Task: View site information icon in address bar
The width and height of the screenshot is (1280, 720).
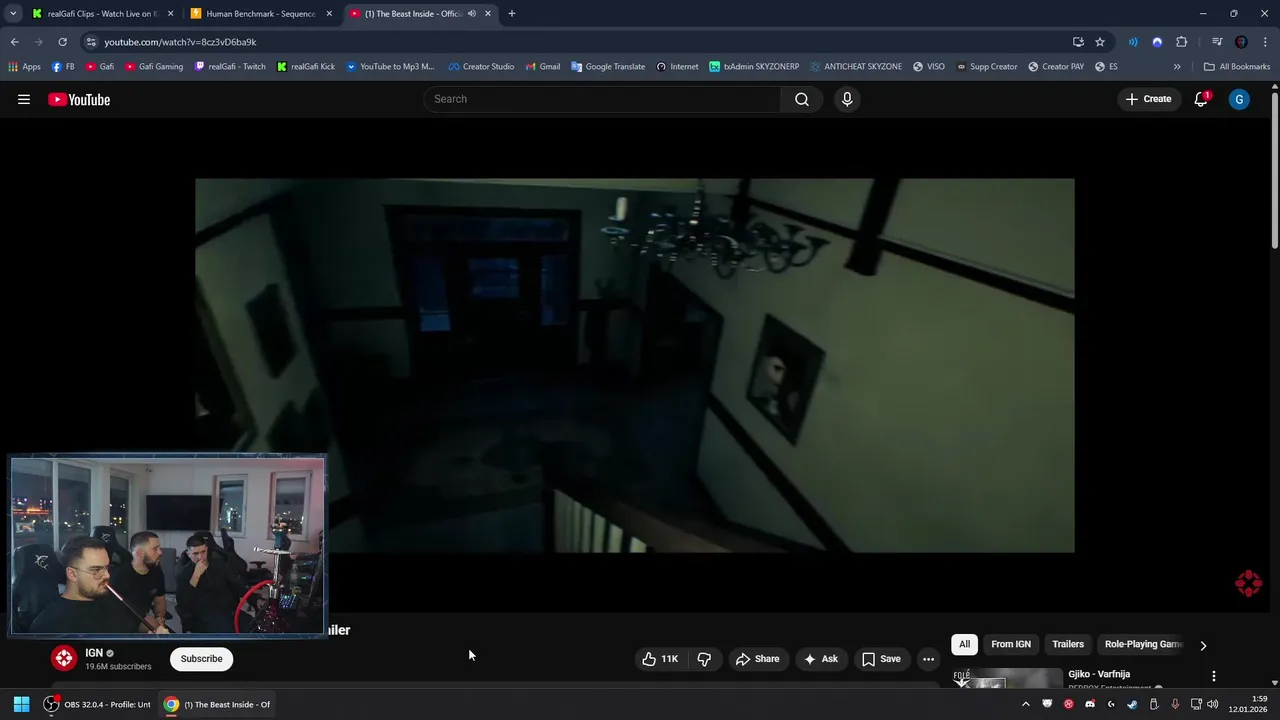Action: pyautogui.click(x=91, y=42)
